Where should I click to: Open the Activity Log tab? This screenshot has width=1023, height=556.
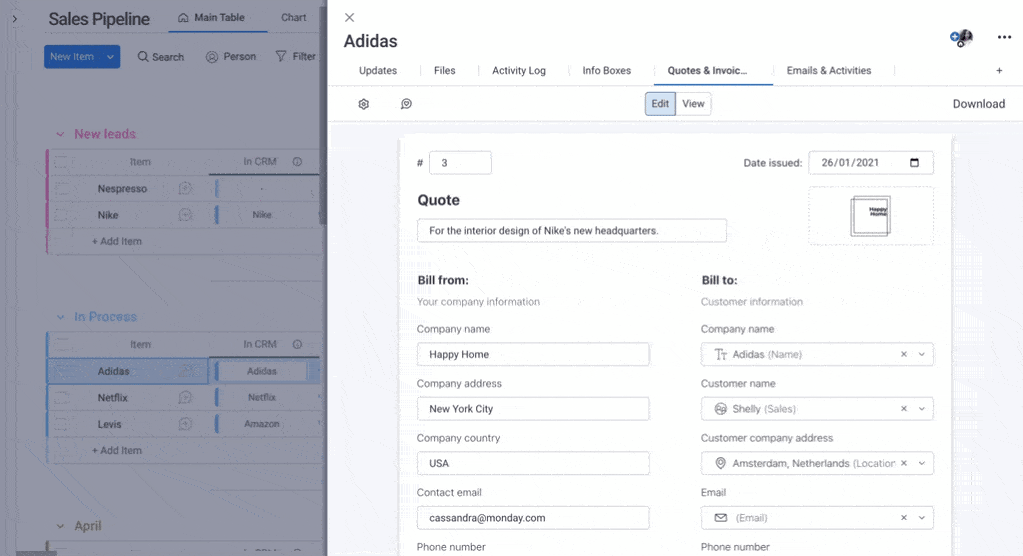(x=519, y=70)
